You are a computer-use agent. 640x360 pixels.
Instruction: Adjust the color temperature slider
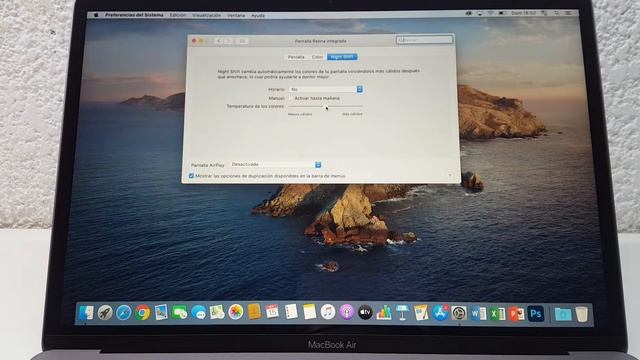pos(325,107)
